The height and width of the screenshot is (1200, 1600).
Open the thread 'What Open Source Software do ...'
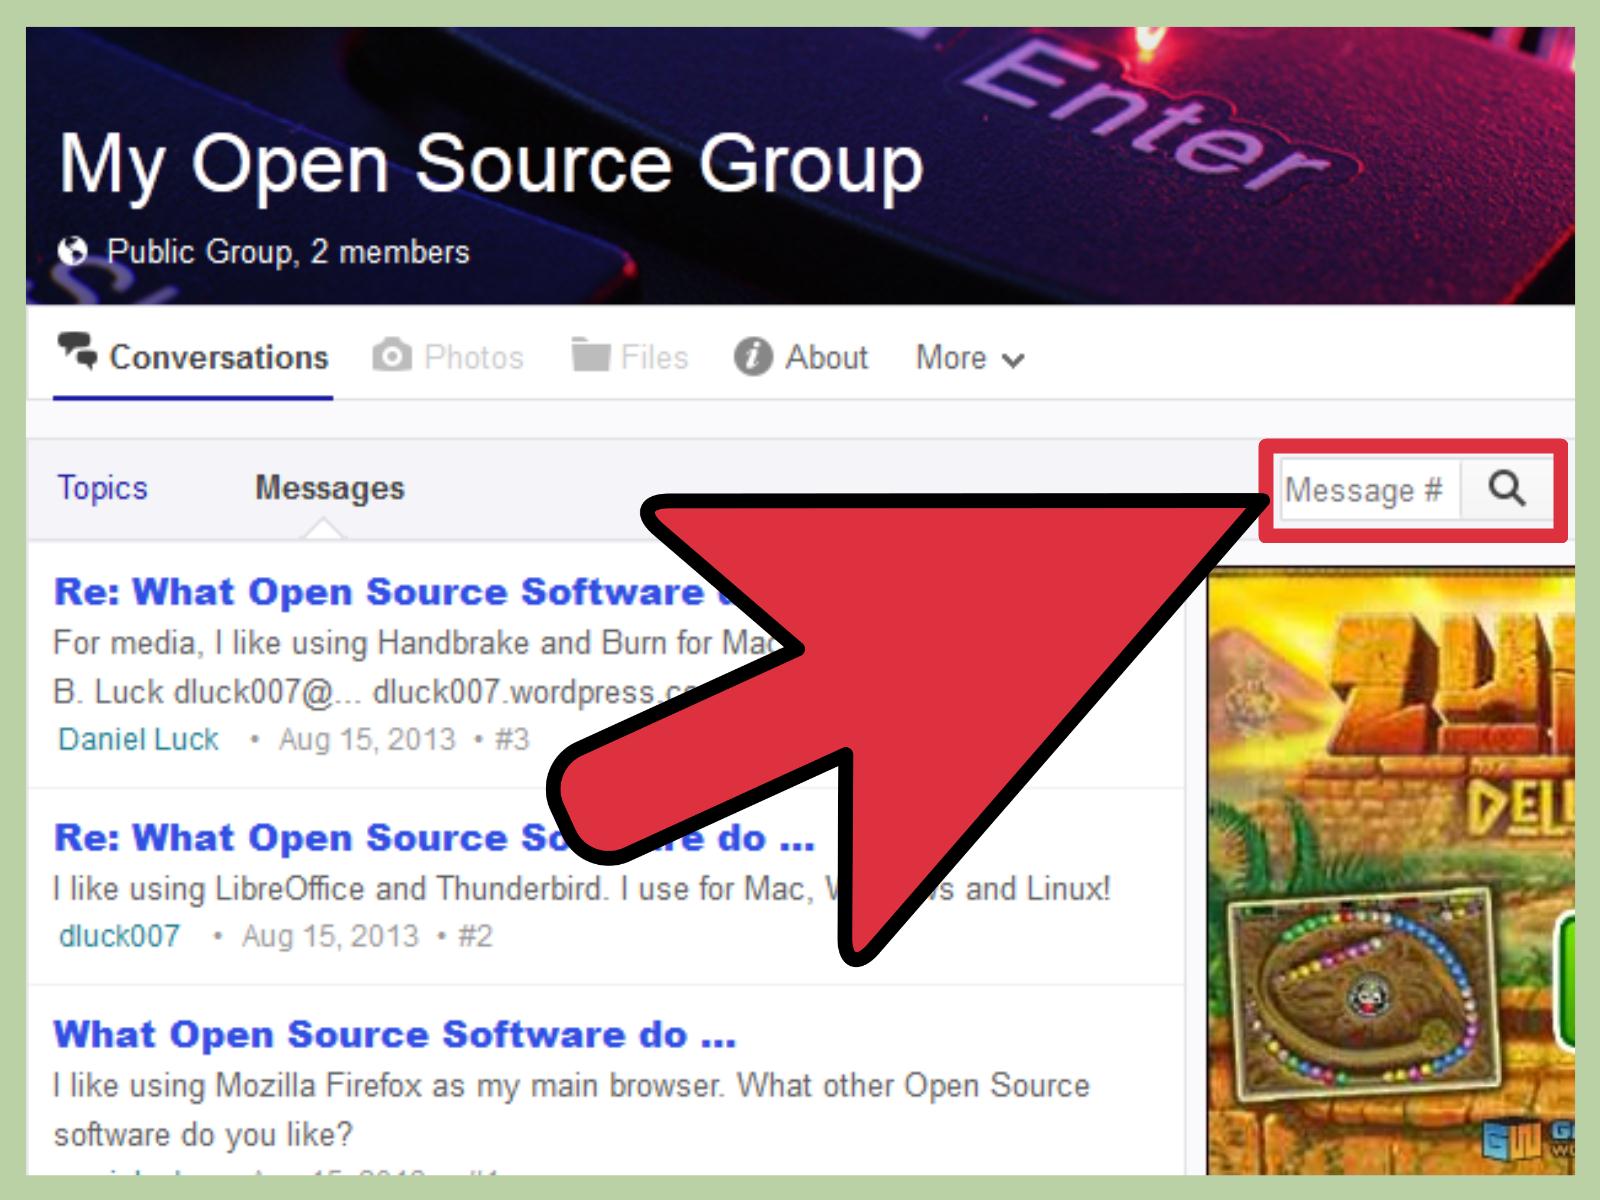pyautogui.click(x=397, y=1034)
